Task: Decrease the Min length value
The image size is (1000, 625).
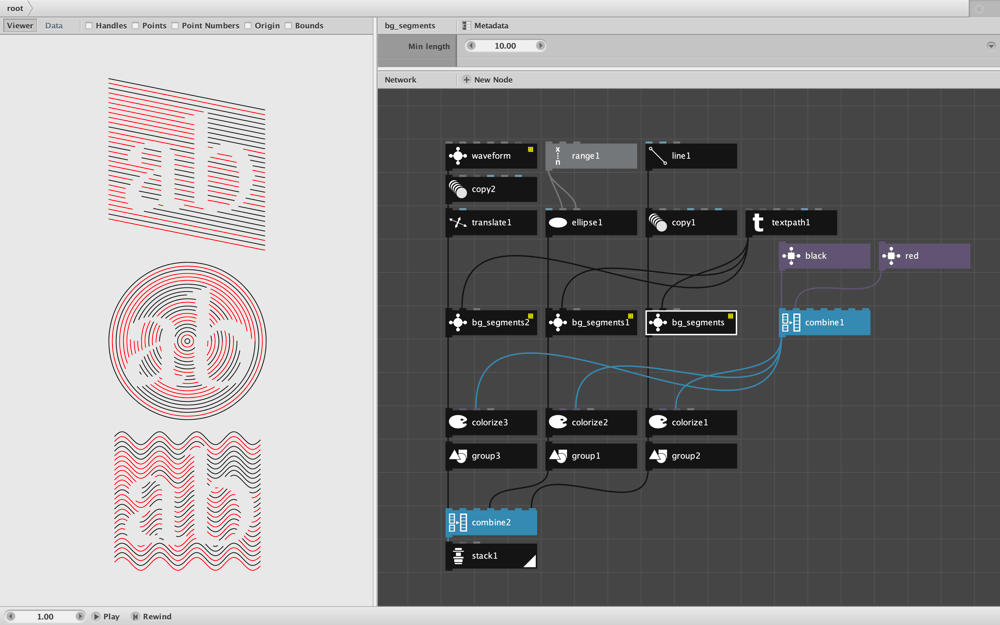Action: click(471, 46)
